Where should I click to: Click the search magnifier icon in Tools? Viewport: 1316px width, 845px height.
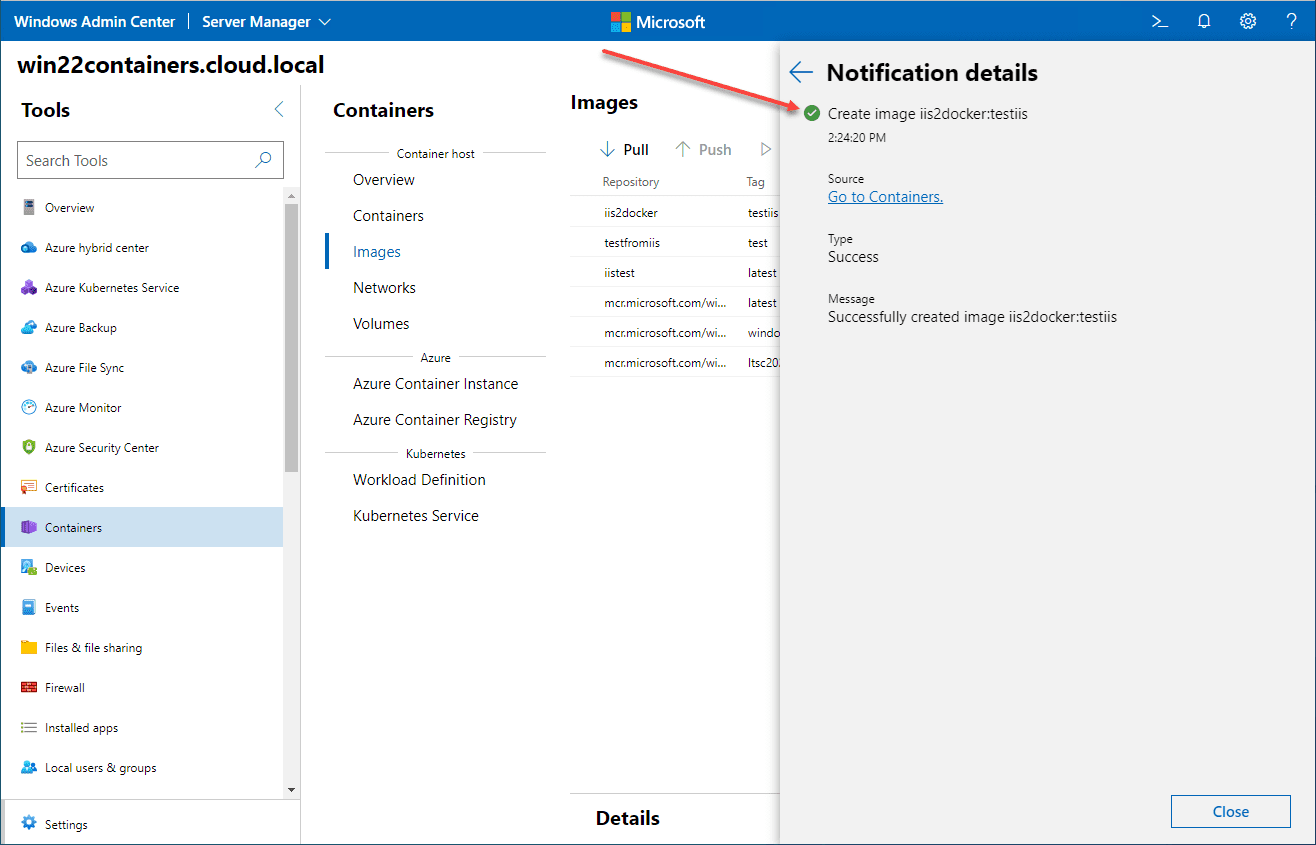[x=264, y=160]
